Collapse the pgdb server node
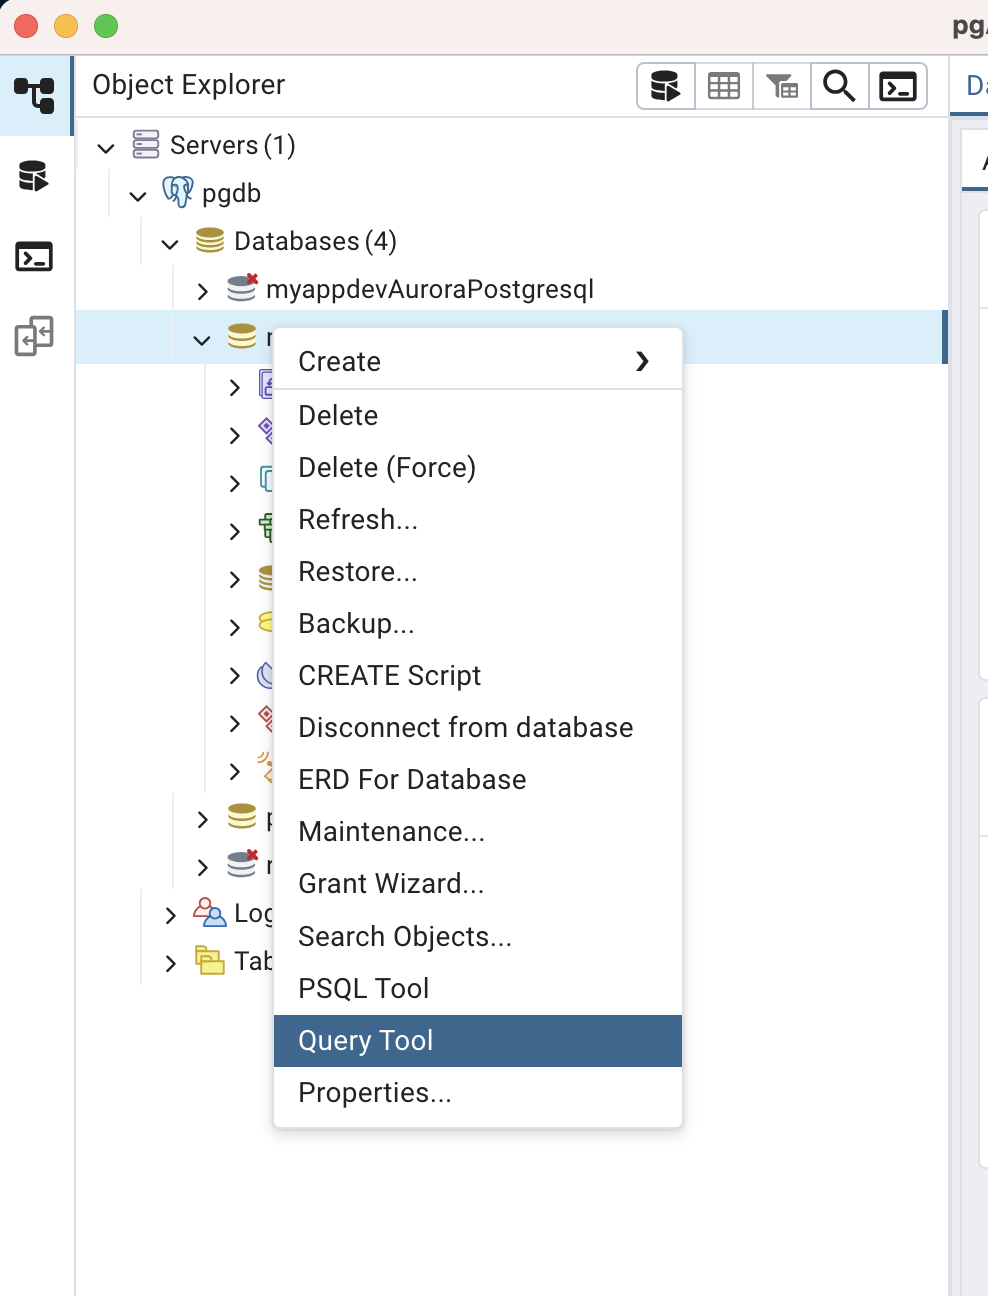This screenshot has width=988, height=1296. [138, 196]
